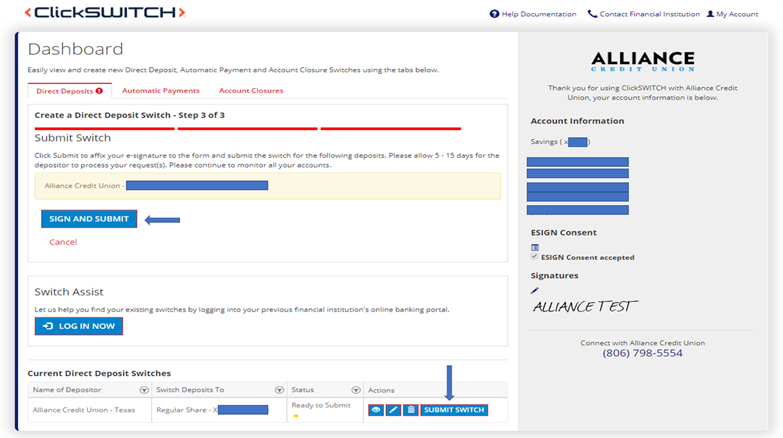Switch to Automatic Payments tab
The width and height of the screenshot is (783, 438).
point(161,90)
